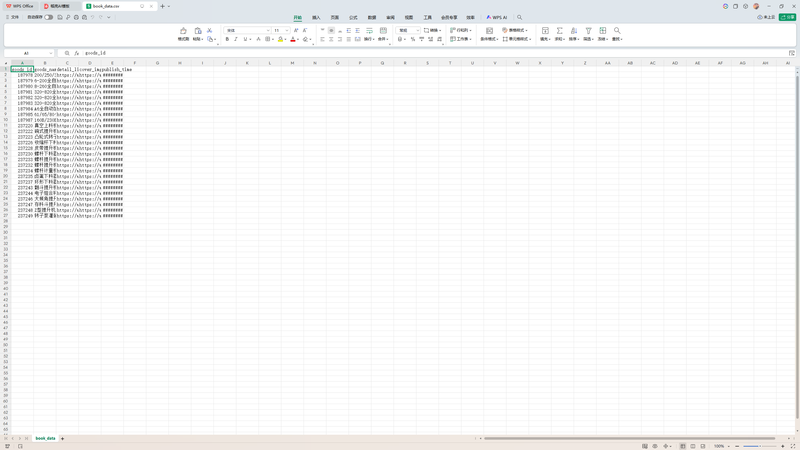
Task: Click the Cut scissors icon
Action: pyautogui.click(x=209, y=31)
